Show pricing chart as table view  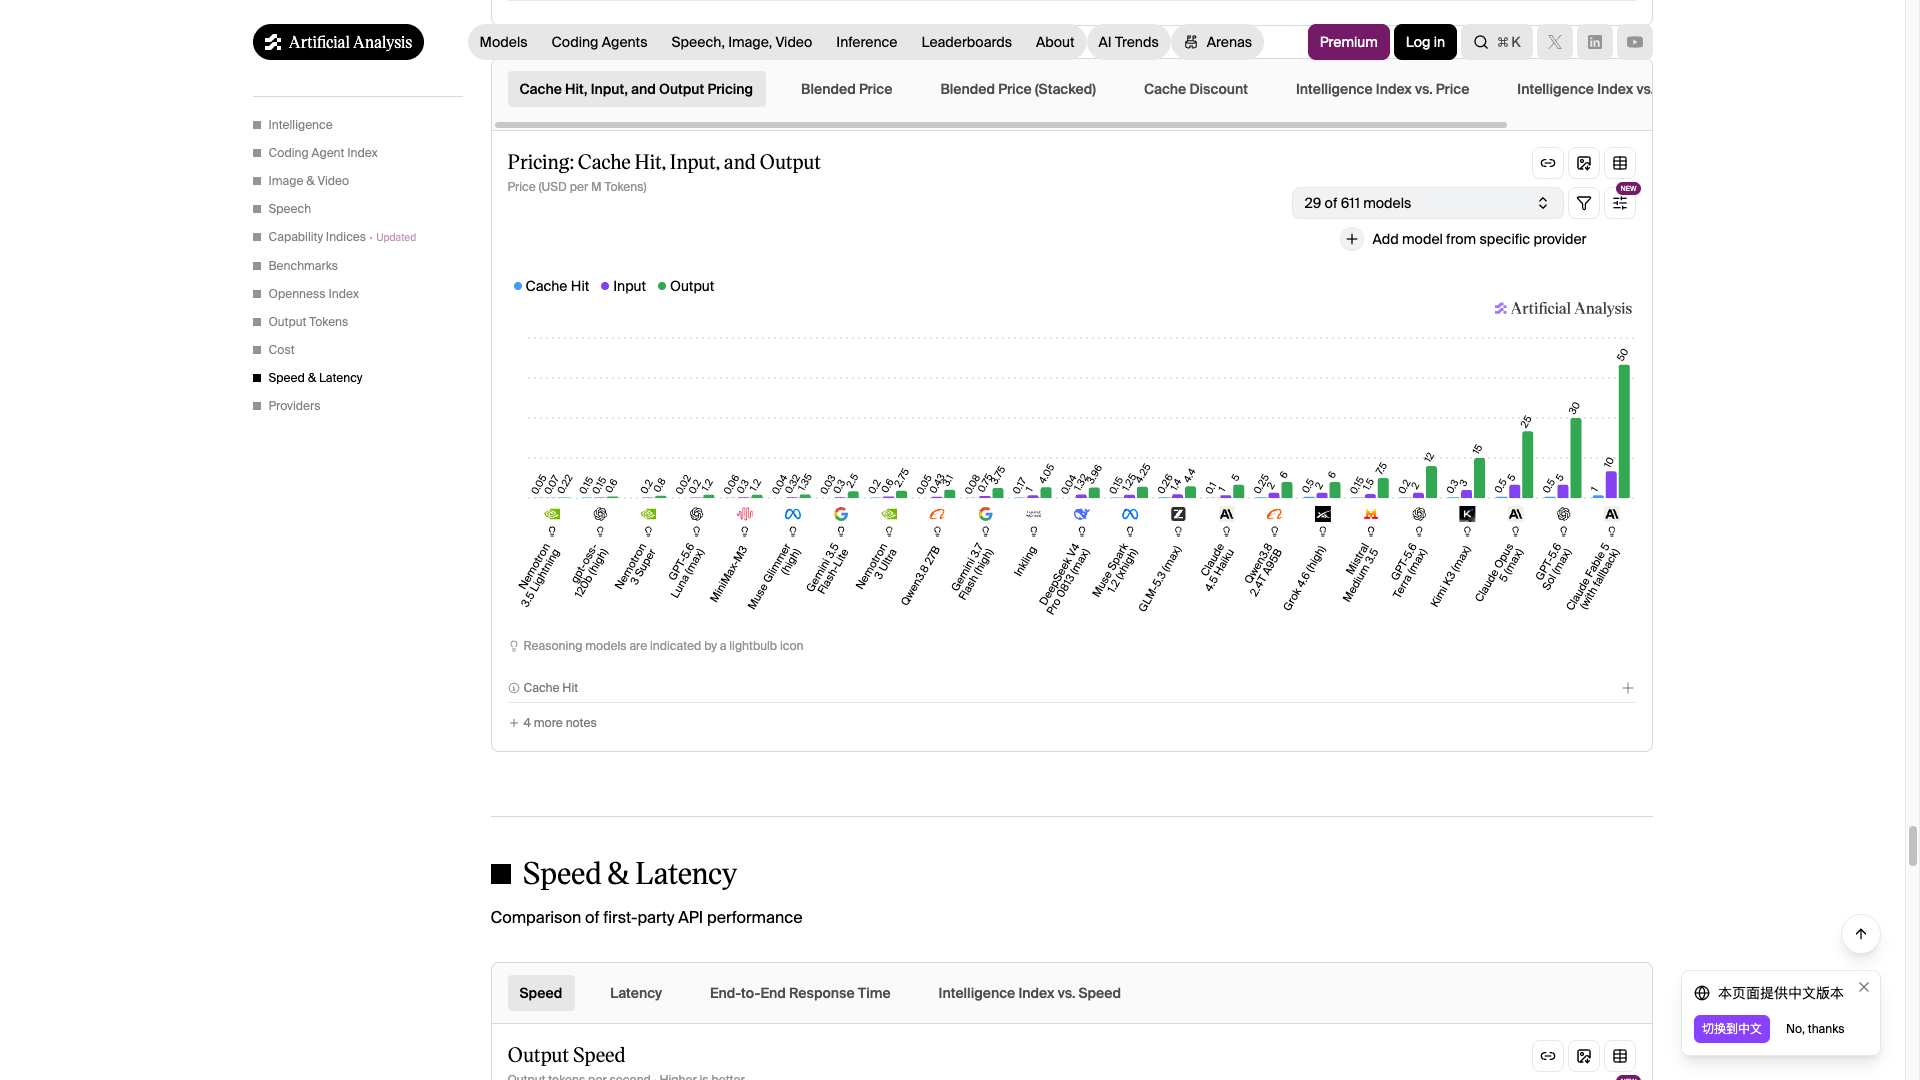tap(1619, 163)
